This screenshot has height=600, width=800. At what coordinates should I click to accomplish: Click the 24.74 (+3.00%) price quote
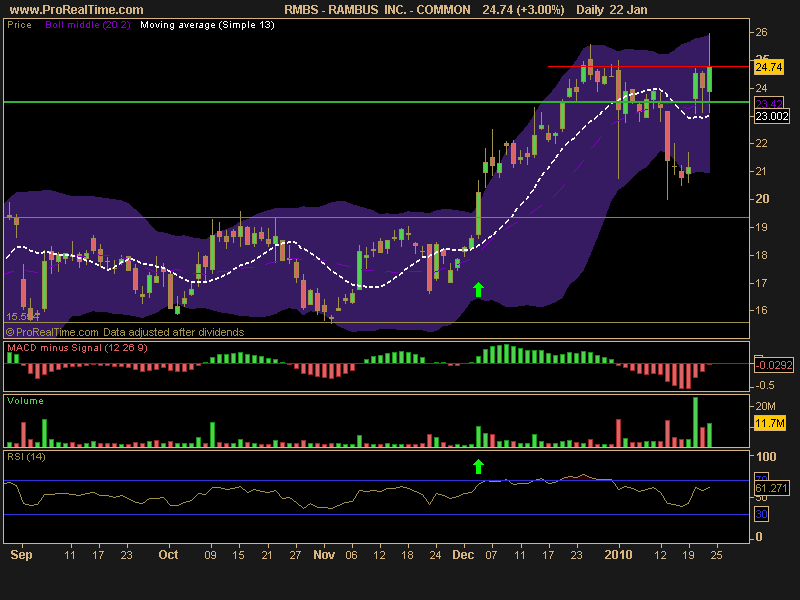coord(523,10)
